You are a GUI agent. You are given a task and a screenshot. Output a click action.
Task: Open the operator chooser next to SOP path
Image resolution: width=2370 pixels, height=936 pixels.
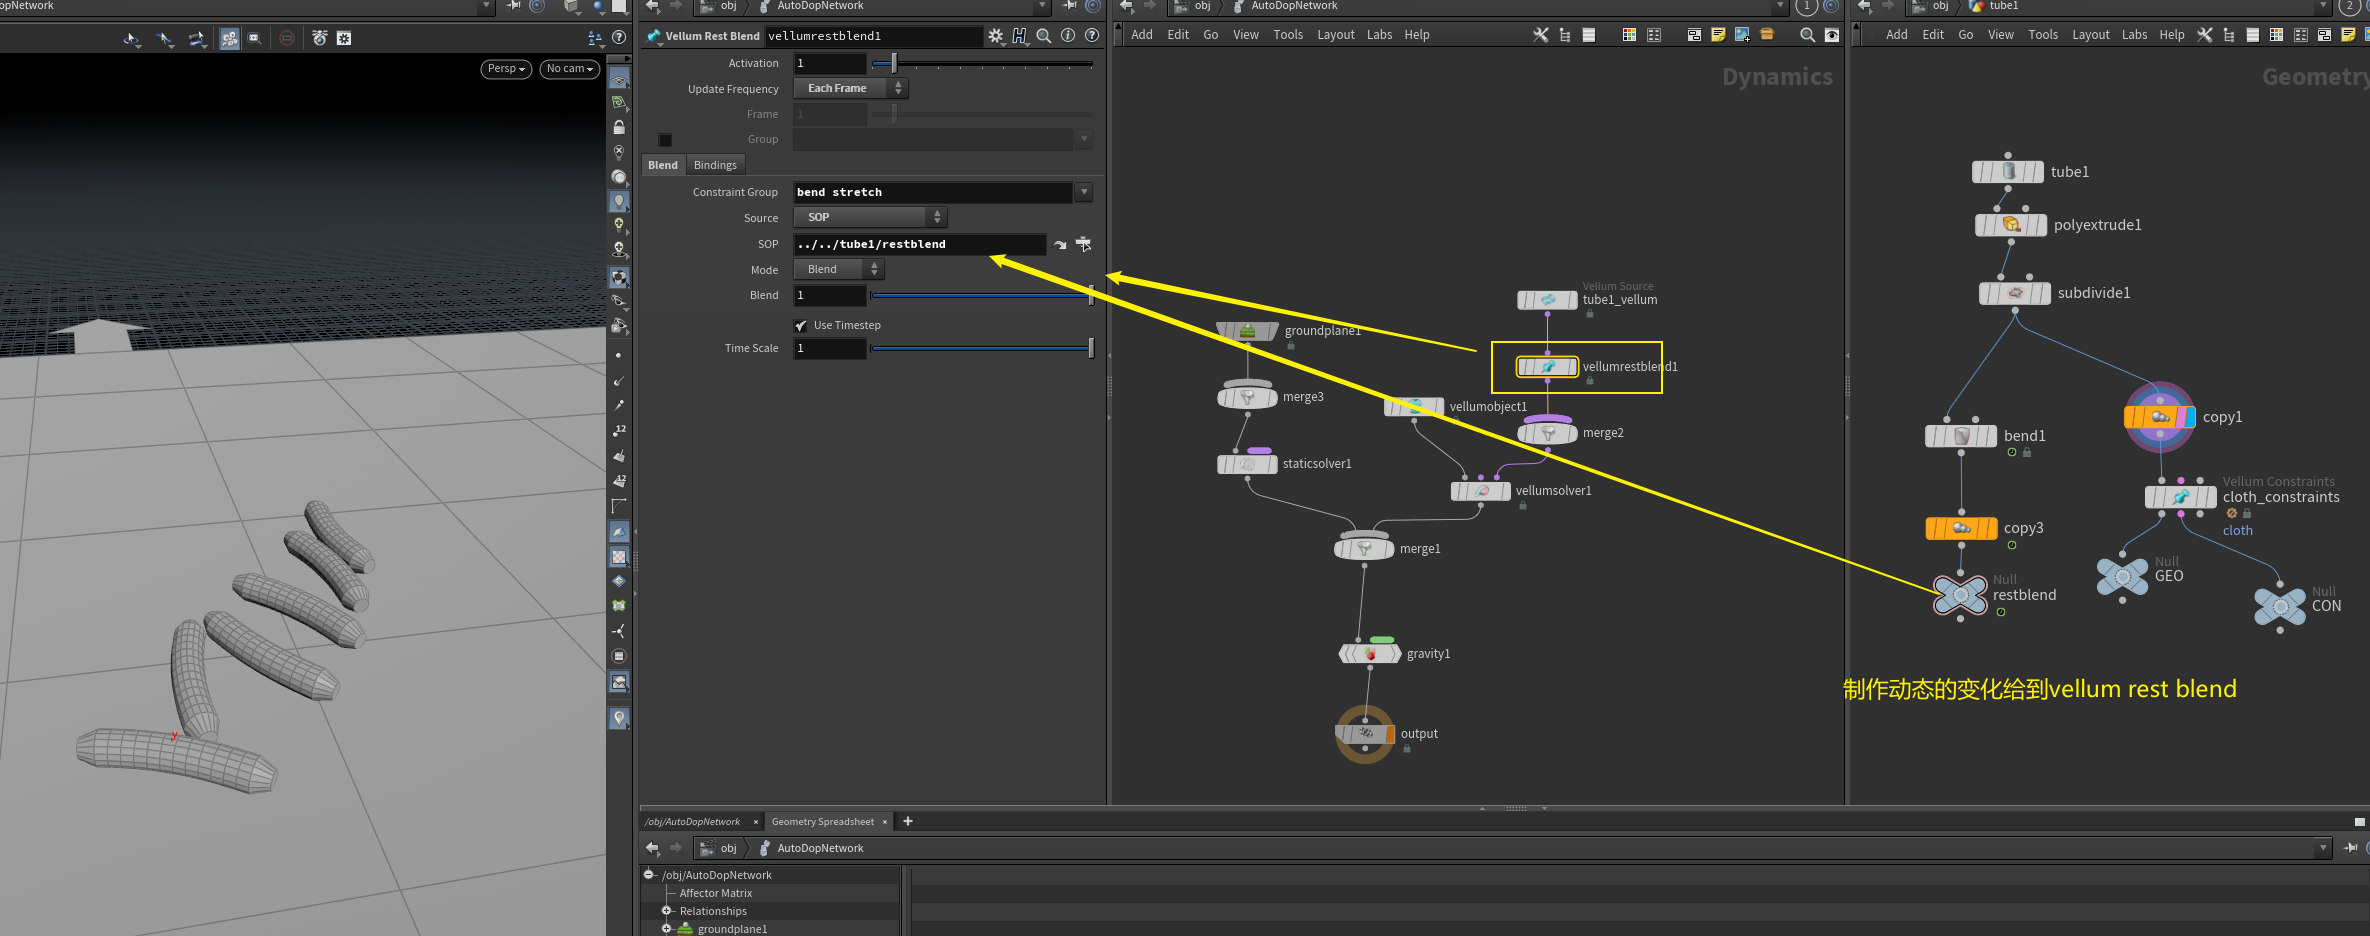[1084, 245]
